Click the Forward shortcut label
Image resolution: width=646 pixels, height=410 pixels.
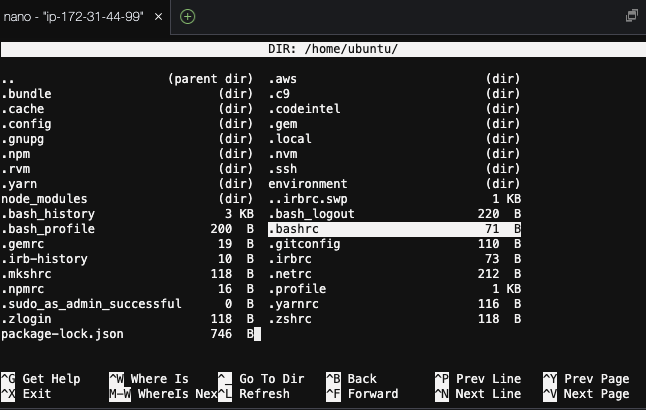(x=373, y=394)
